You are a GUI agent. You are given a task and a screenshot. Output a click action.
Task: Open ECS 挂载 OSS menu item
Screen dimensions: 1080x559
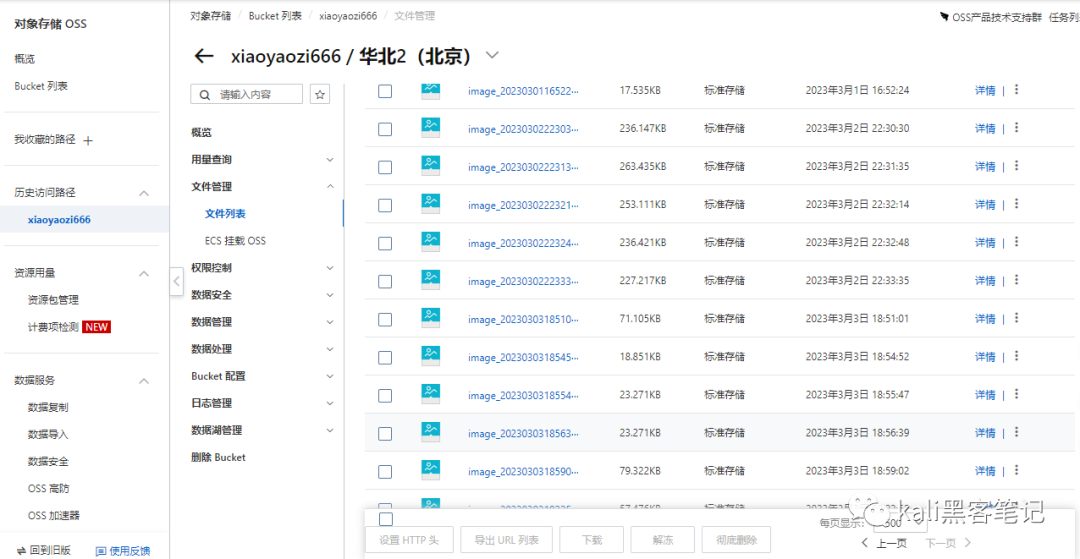click(235, 241)
